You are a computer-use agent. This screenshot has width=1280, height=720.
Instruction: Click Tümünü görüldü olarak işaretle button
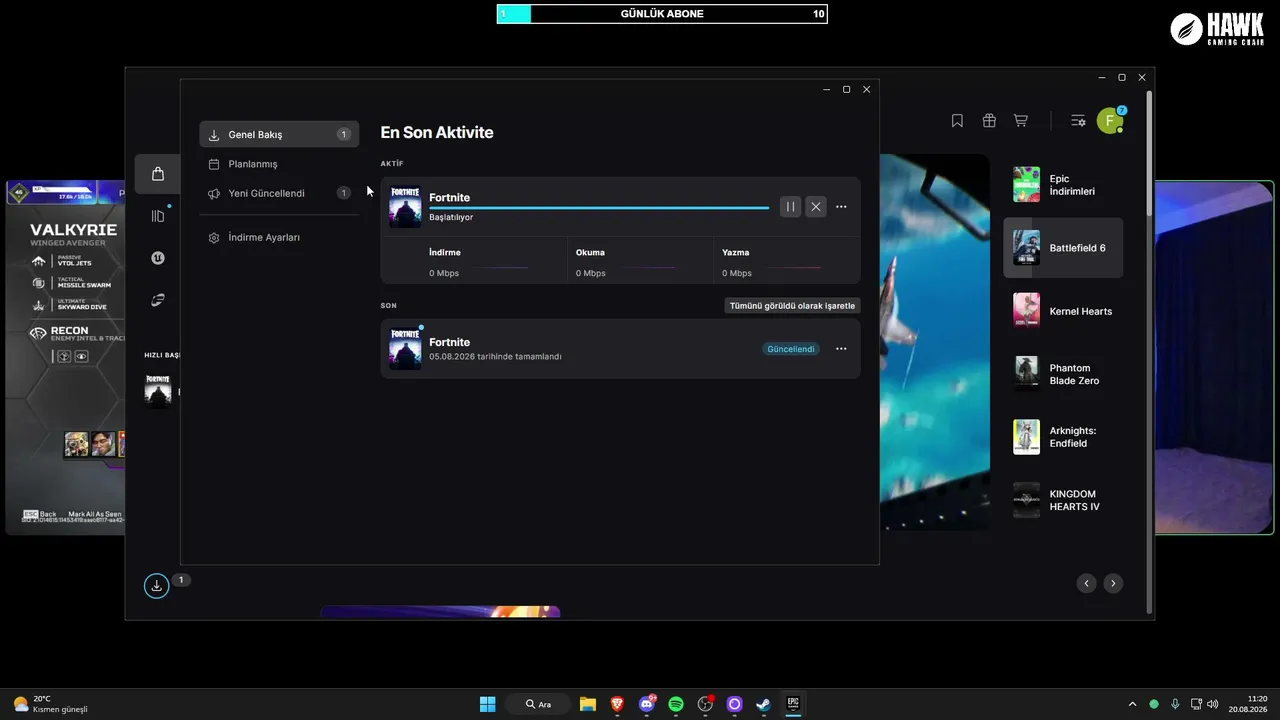(792, 306)
